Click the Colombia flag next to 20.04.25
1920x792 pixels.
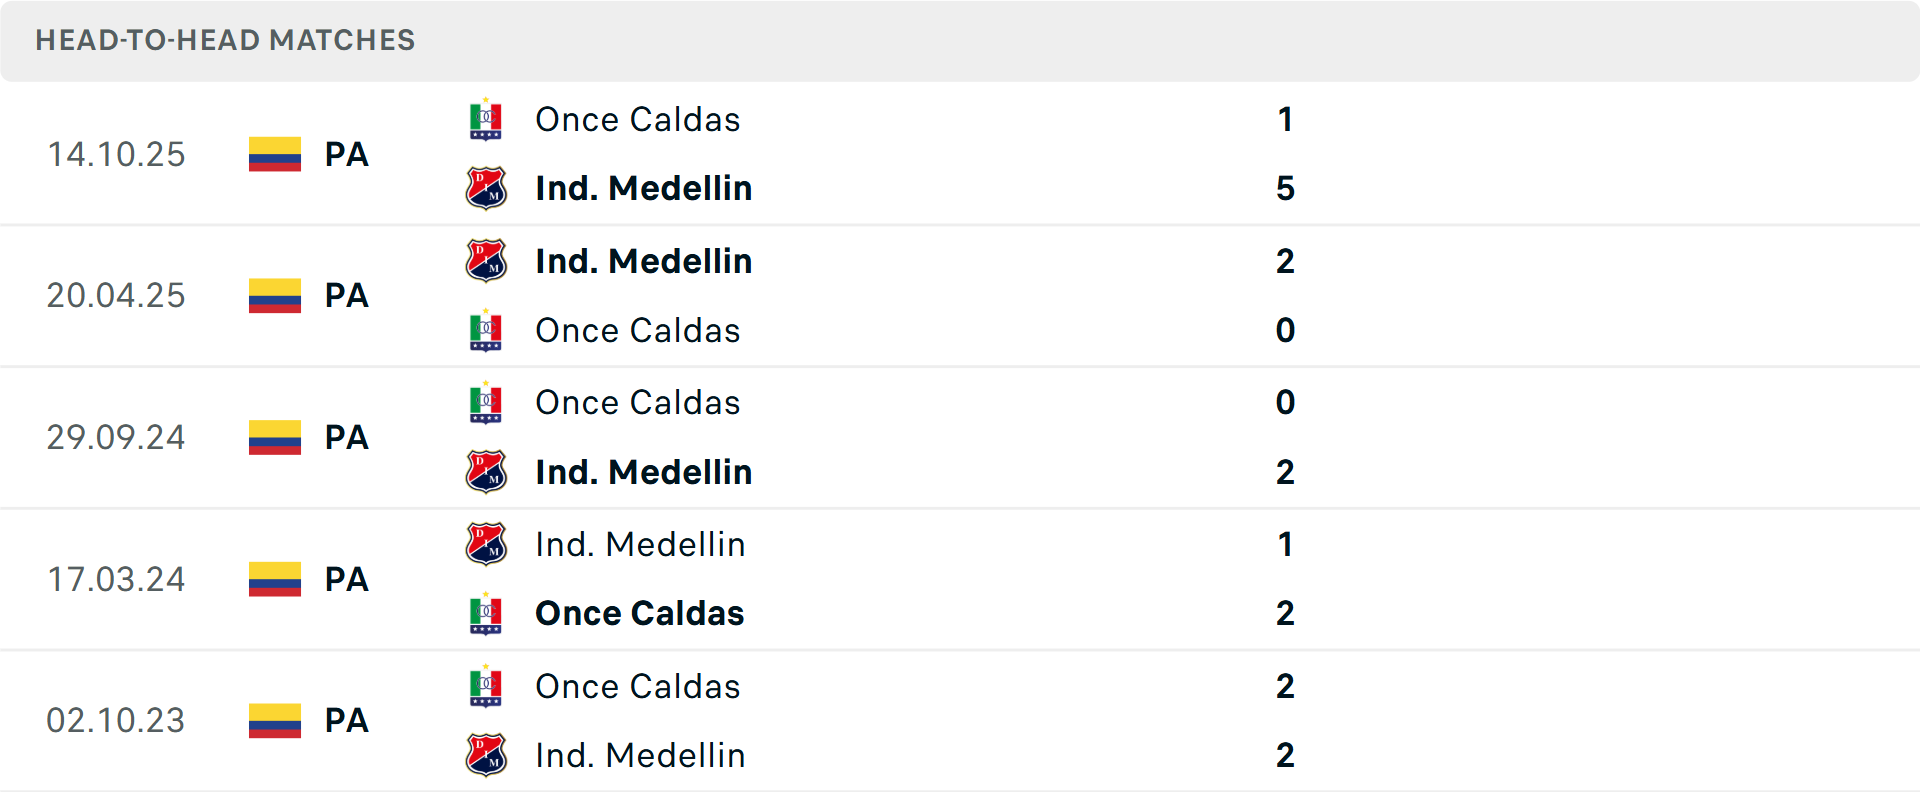click(x=274, y=296)
